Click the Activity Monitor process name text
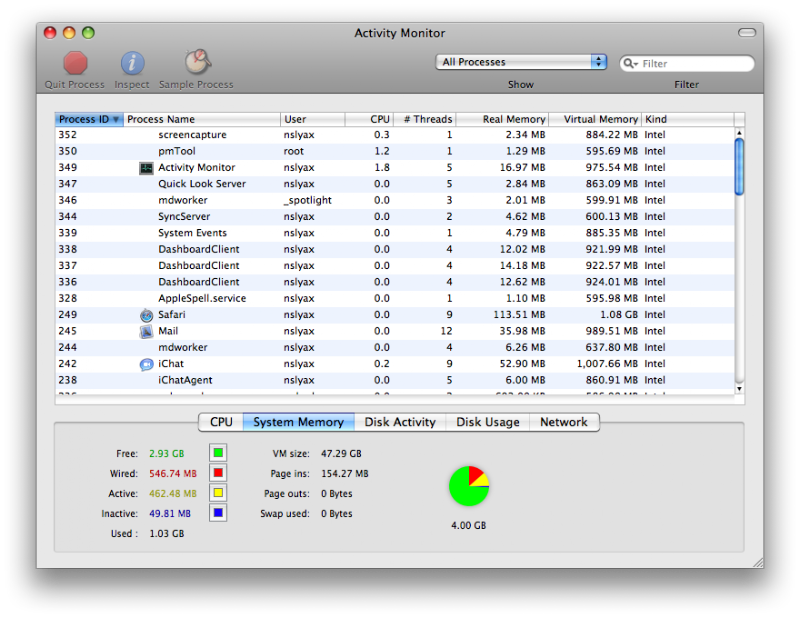800x618 pixels. [196, 167]
